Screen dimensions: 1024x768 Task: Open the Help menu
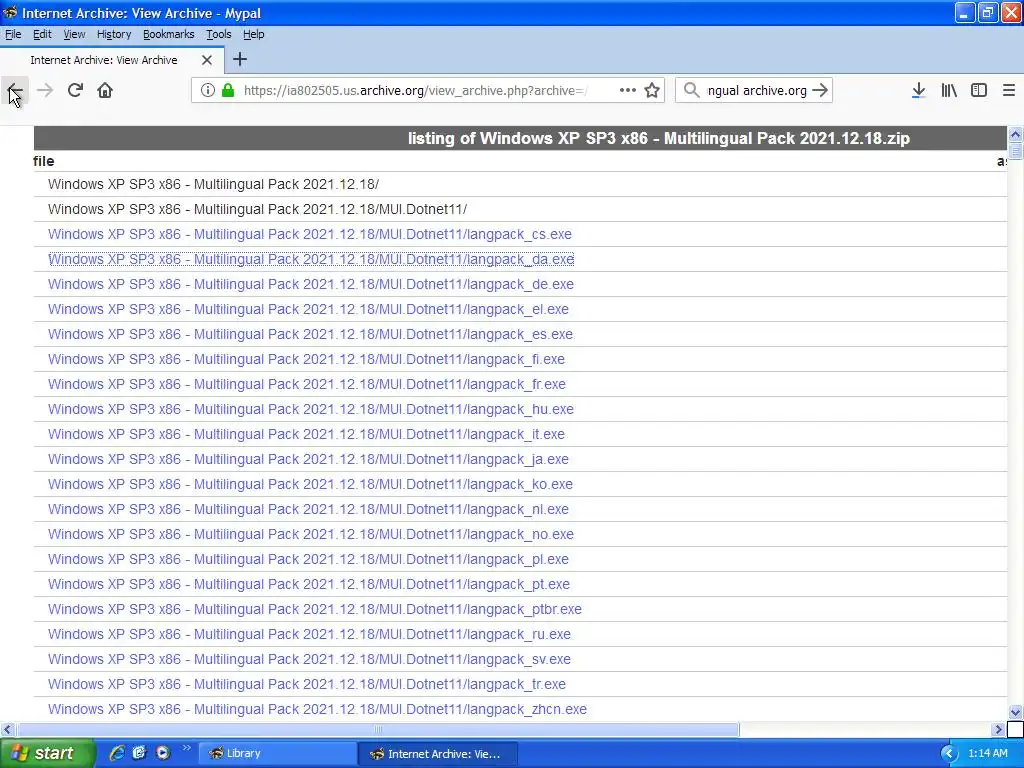point(253,34)
